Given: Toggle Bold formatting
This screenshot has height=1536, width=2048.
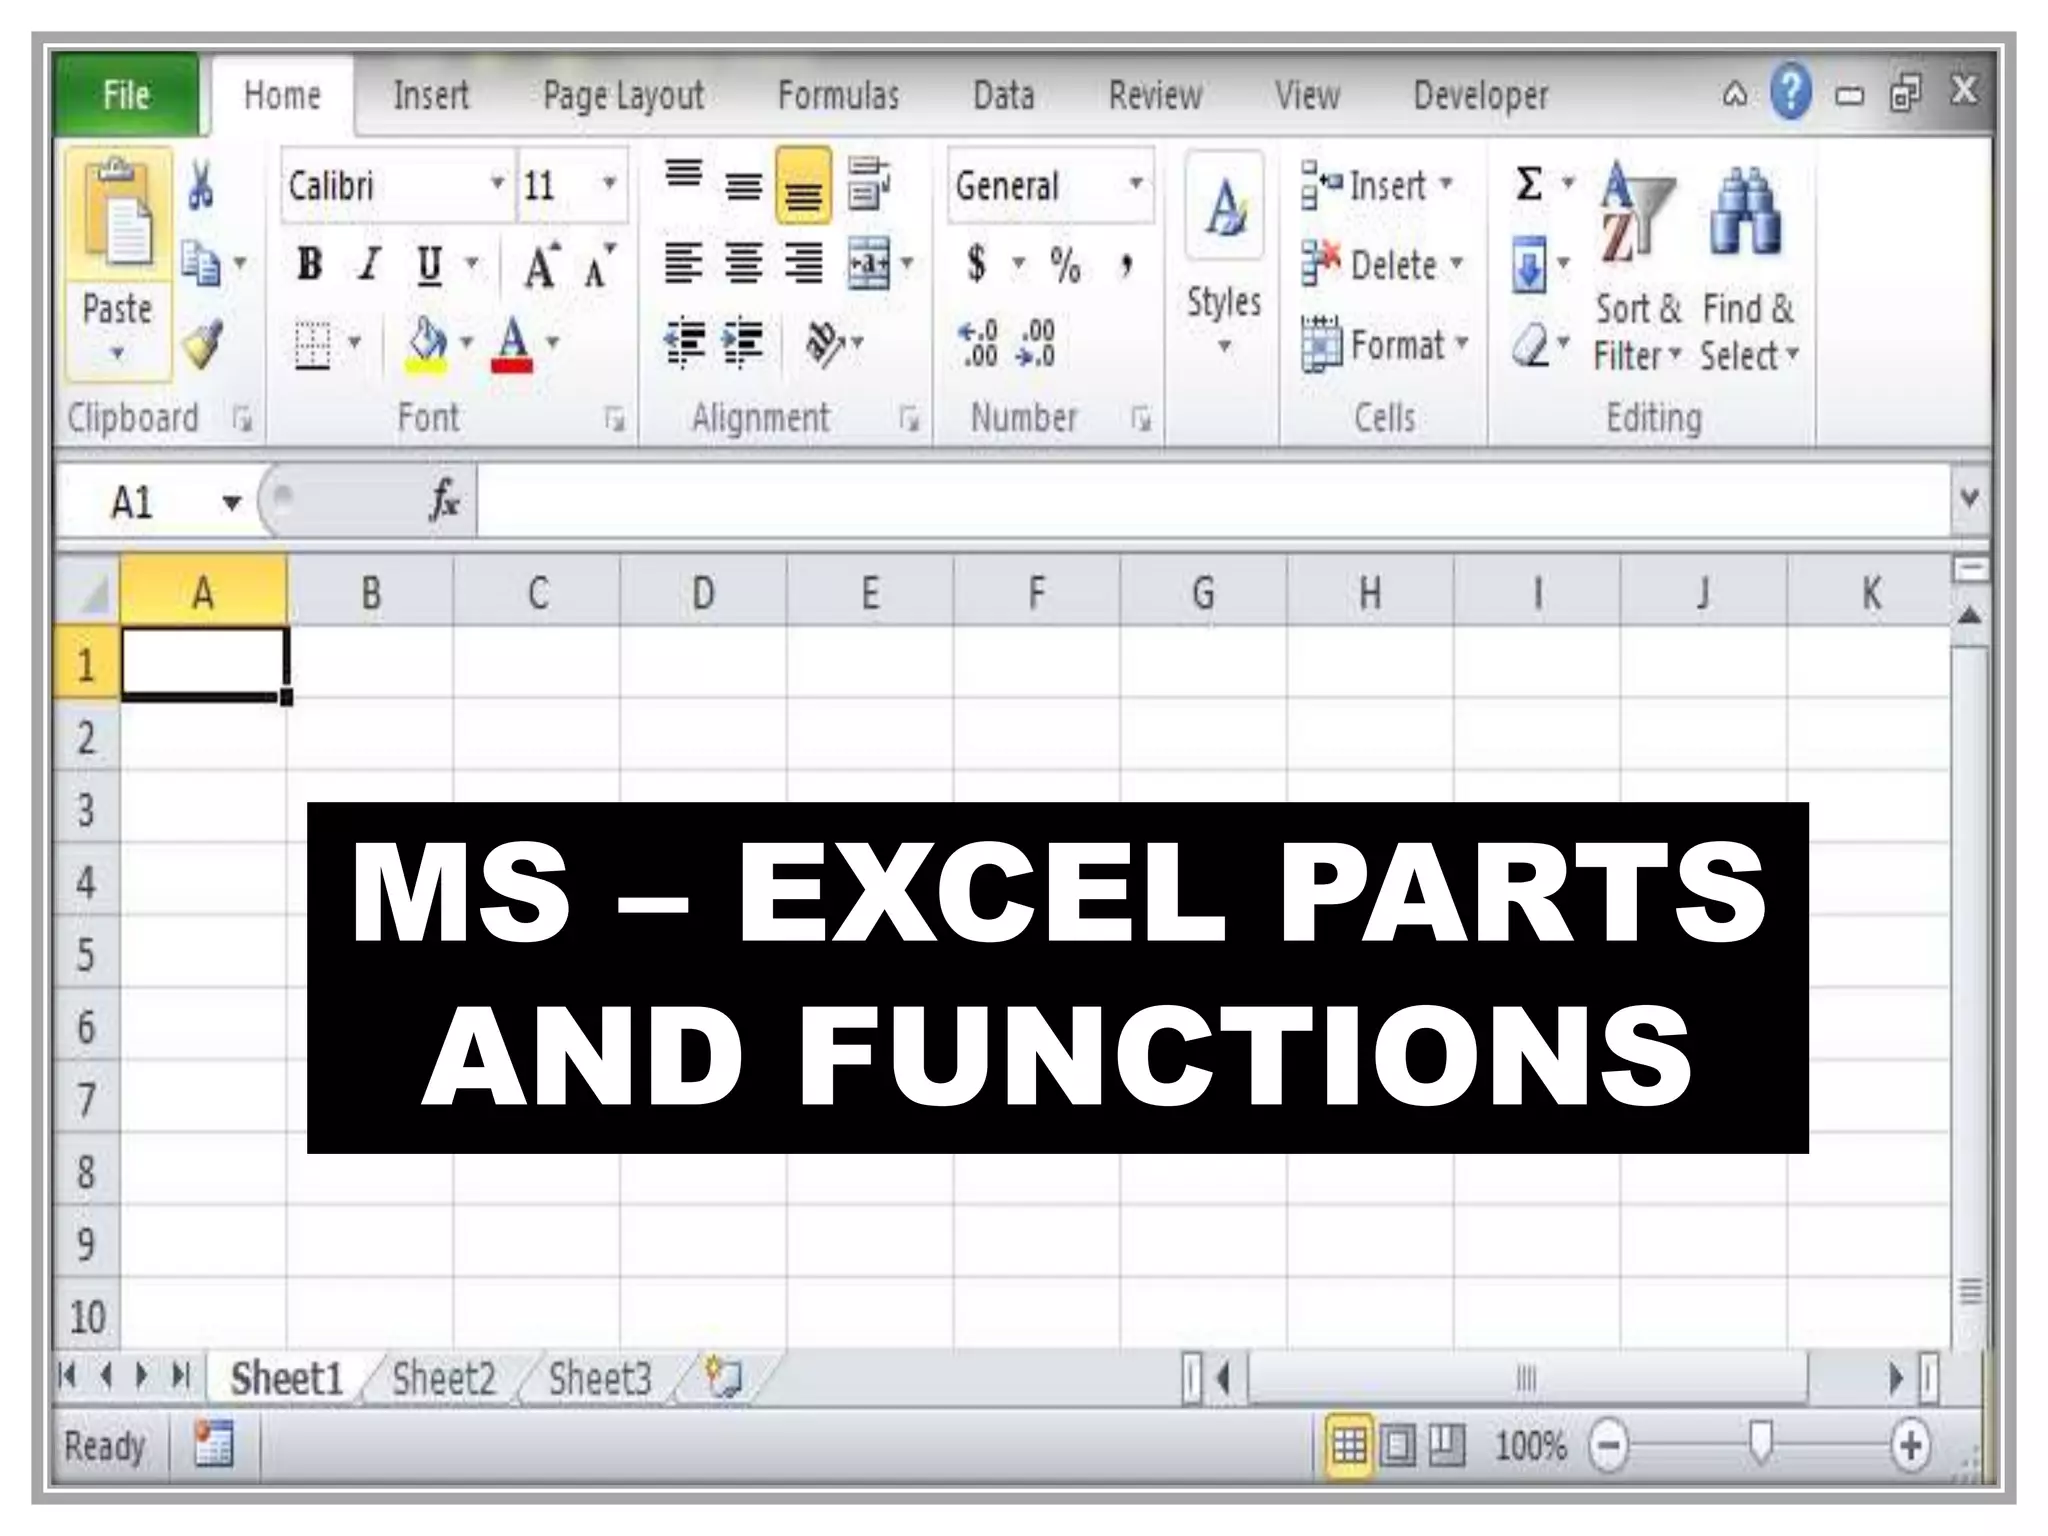Looking at the screenshot, I should click(310, 264).
